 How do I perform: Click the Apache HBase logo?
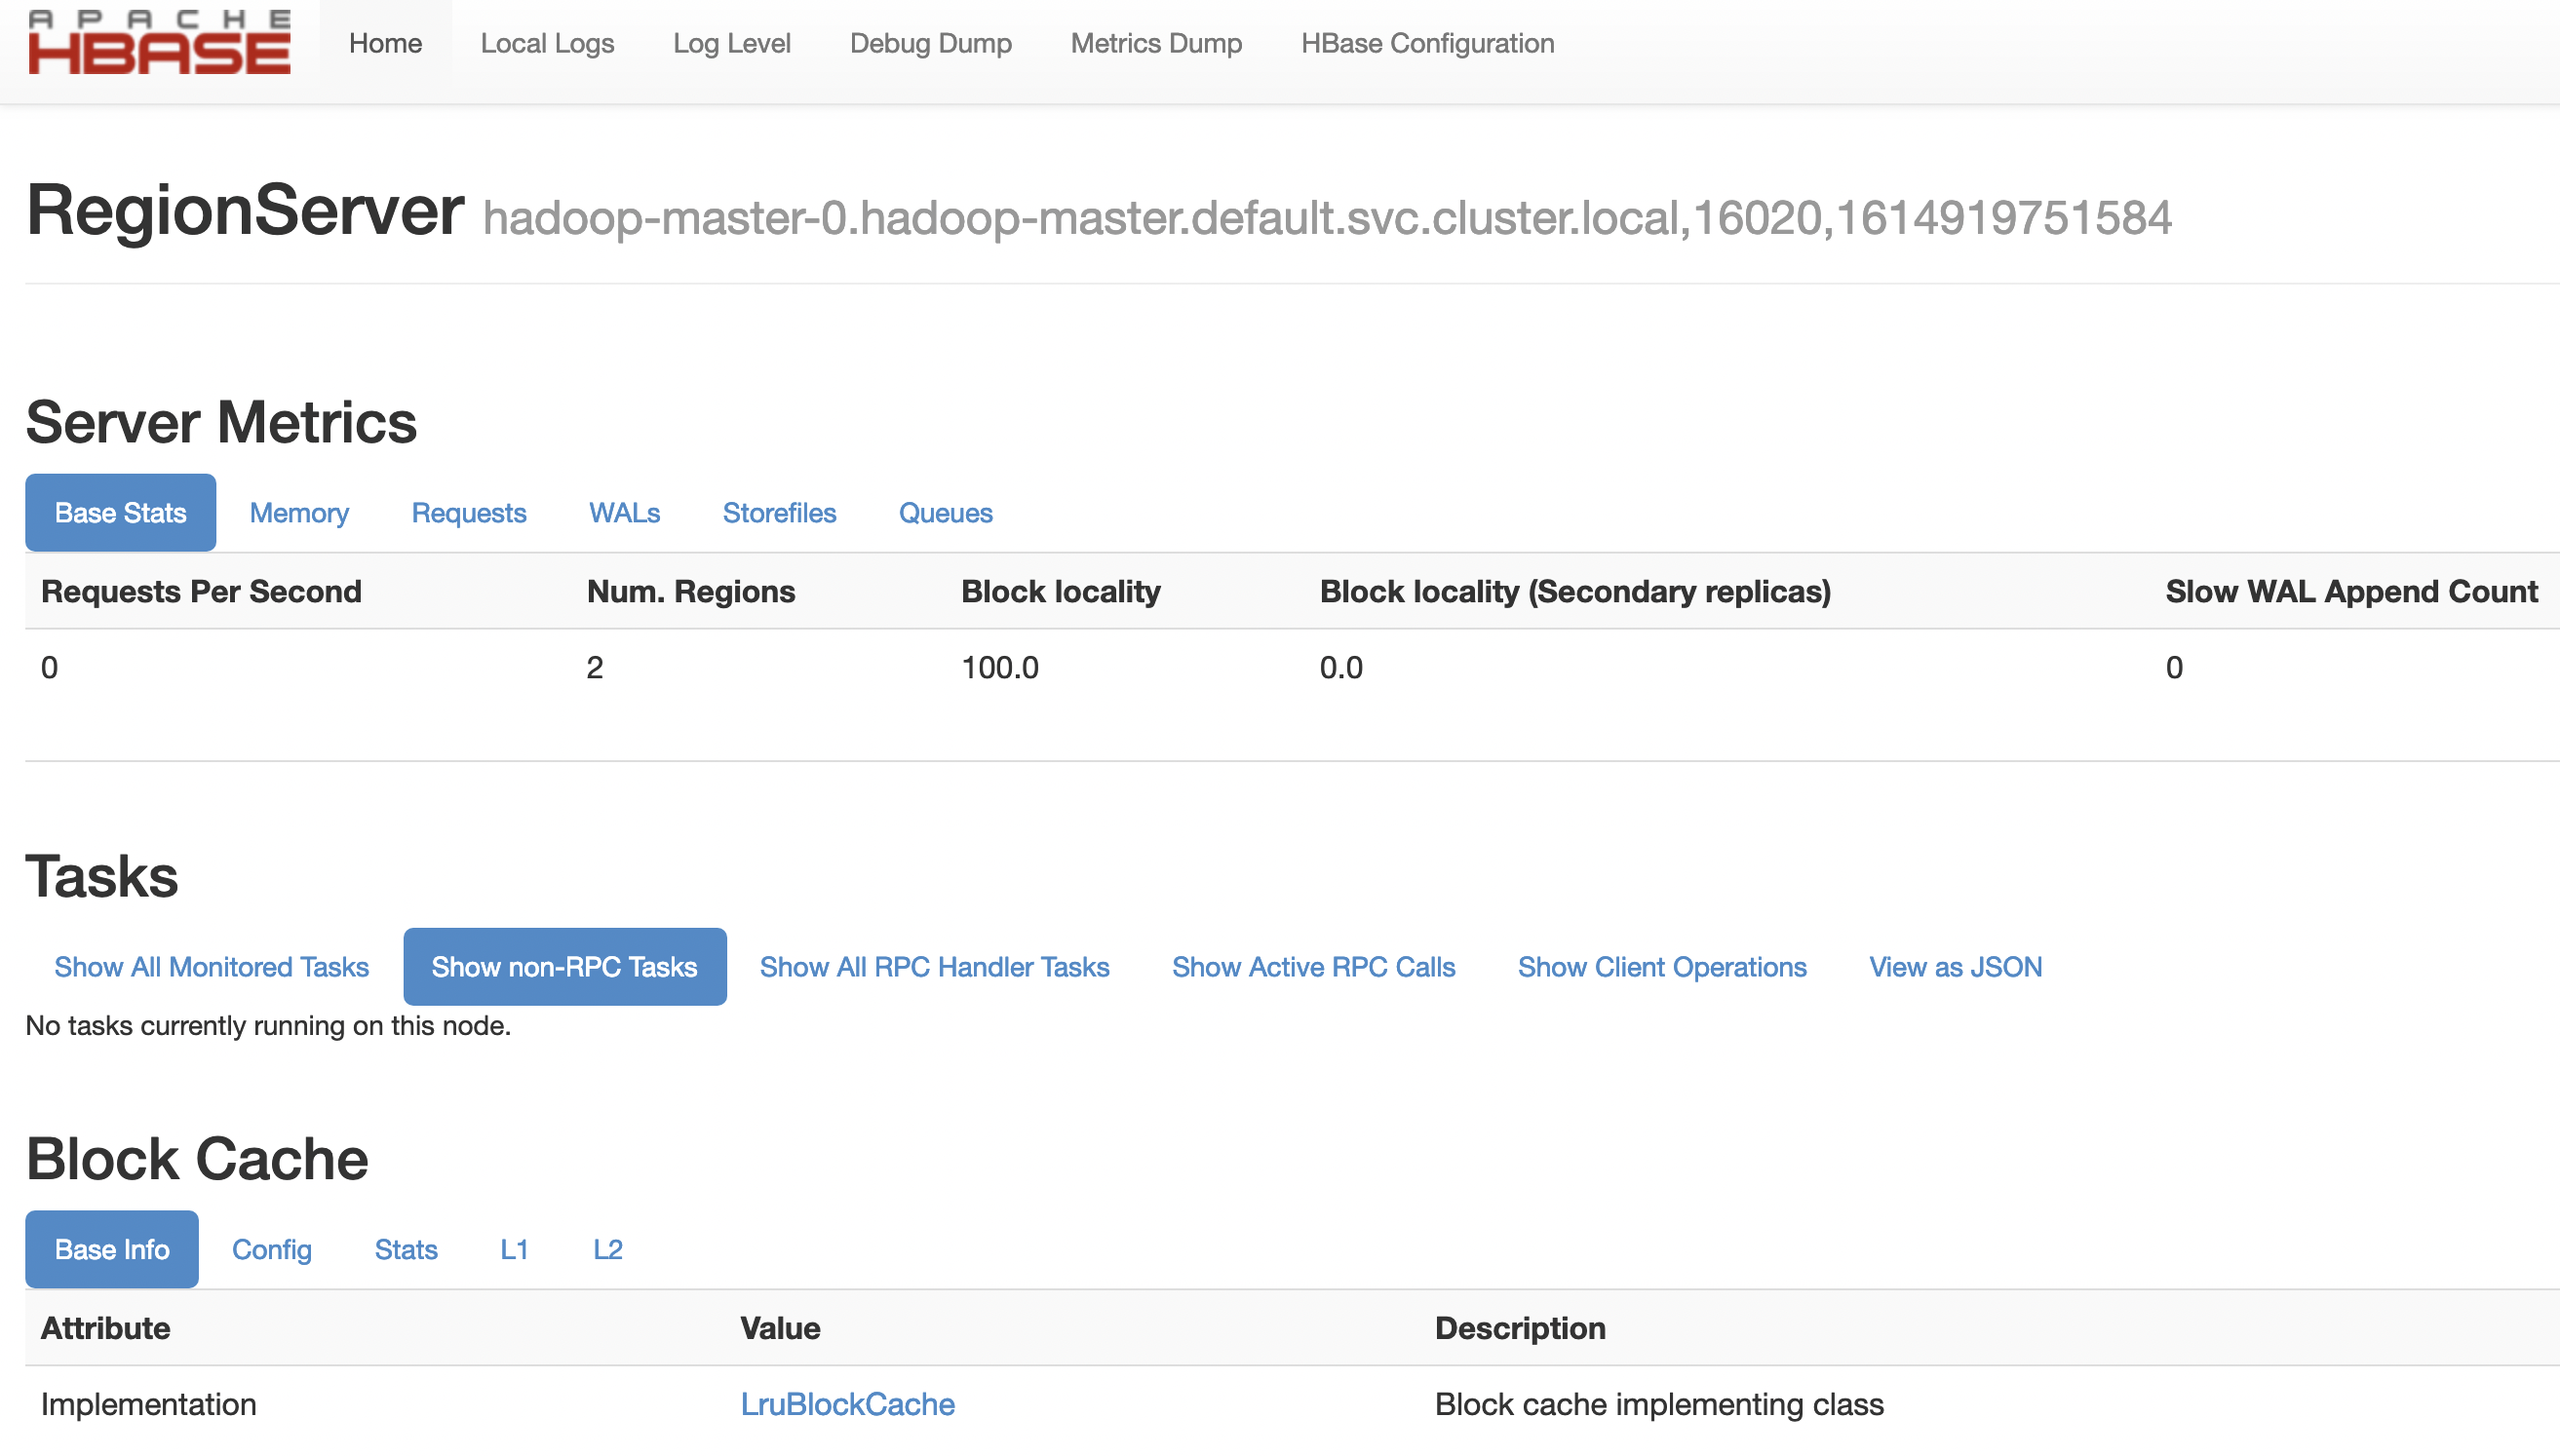click(x=159, y=43)
